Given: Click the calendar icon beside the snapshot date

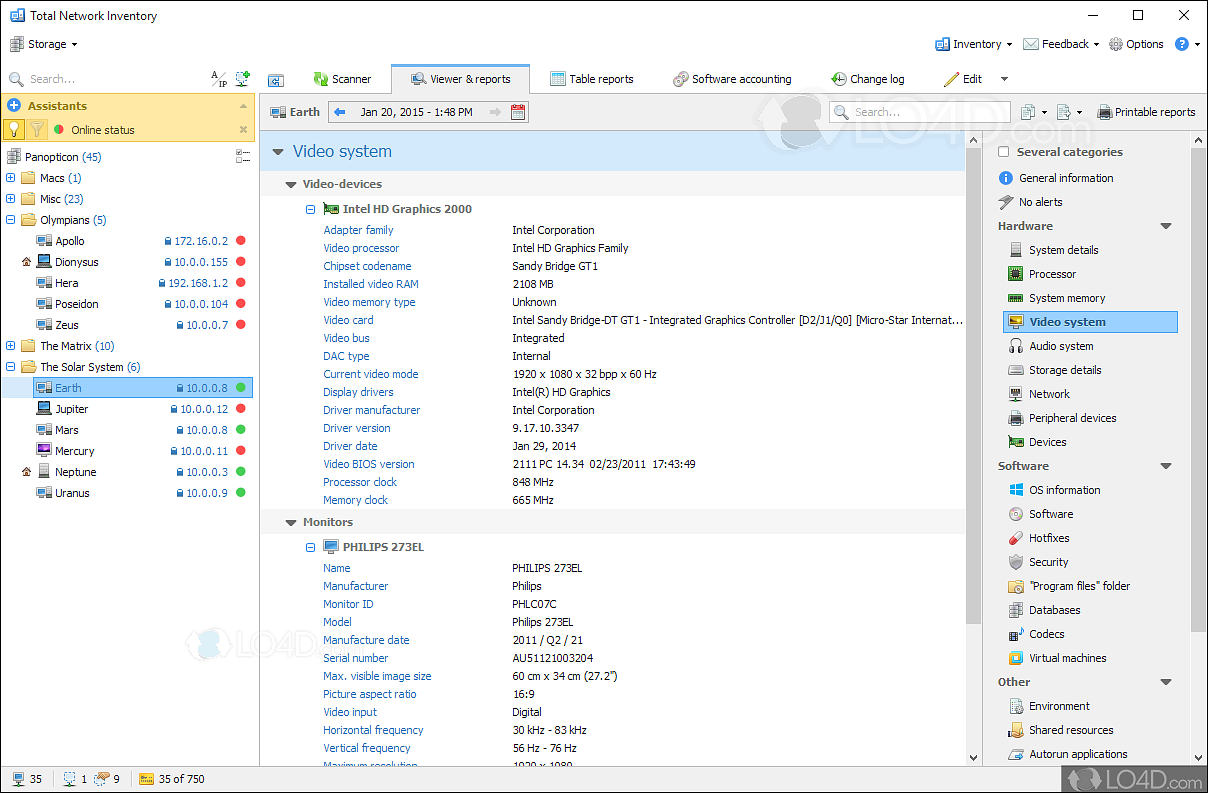Looking at the screenshot, I should click(518, 112).
